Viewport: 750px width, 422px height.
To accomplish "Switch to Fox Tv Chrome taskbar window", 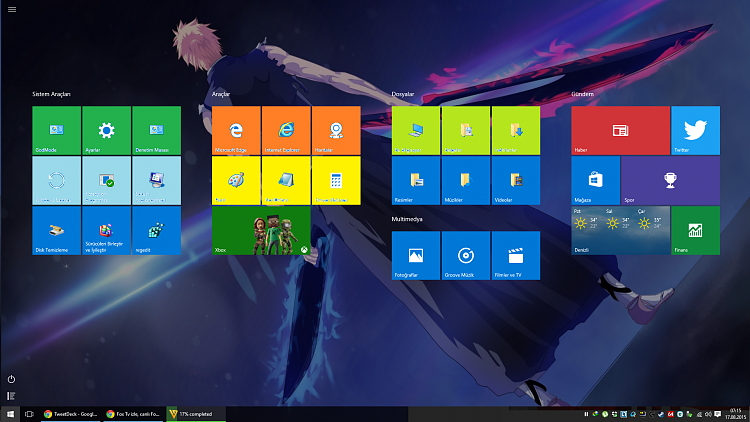I will pos(133,414).
